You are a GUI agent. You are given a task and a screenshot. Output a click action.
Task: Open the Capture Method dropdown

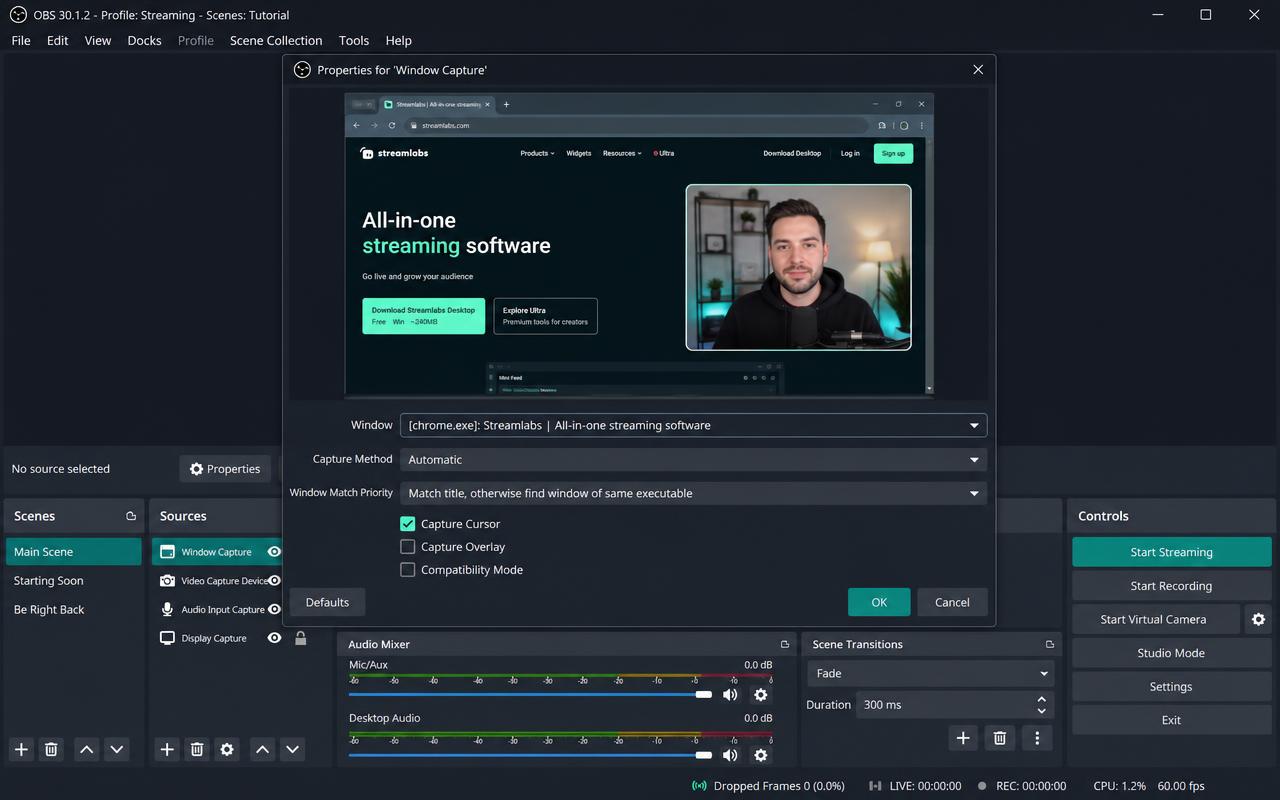693,460
